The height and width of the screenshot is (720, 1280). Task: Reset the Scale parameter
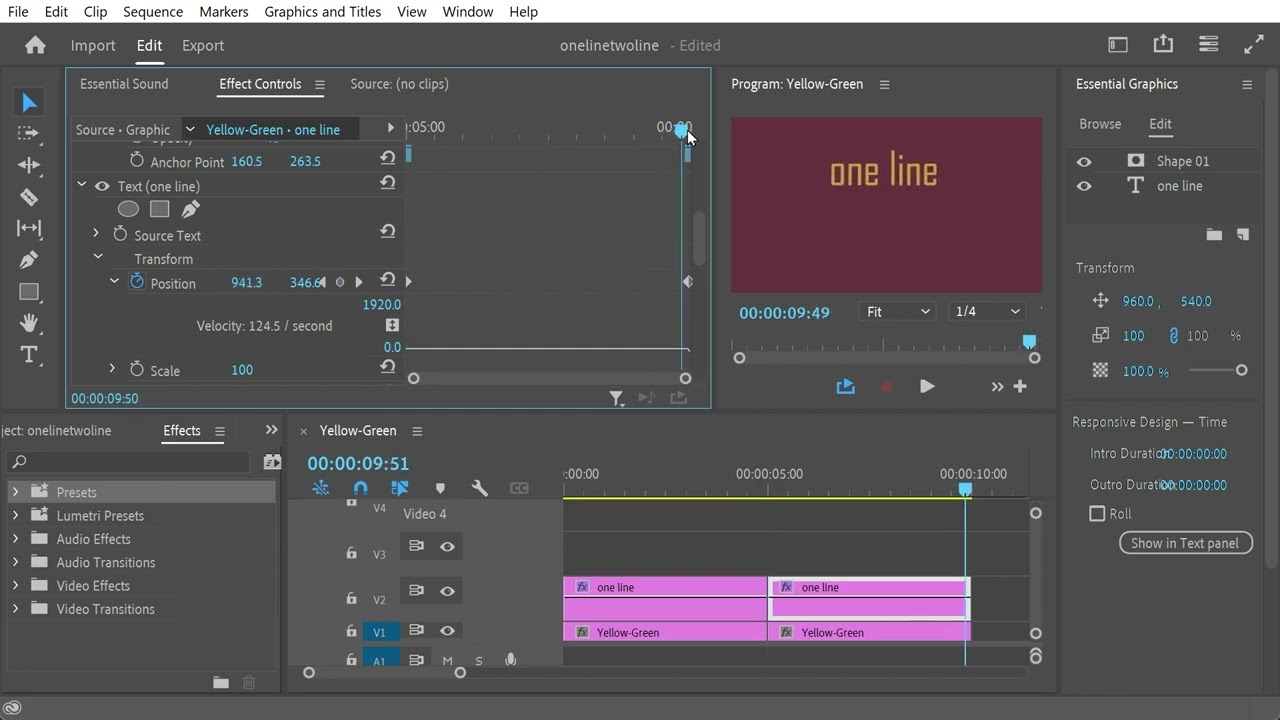(x=387, y=367)
